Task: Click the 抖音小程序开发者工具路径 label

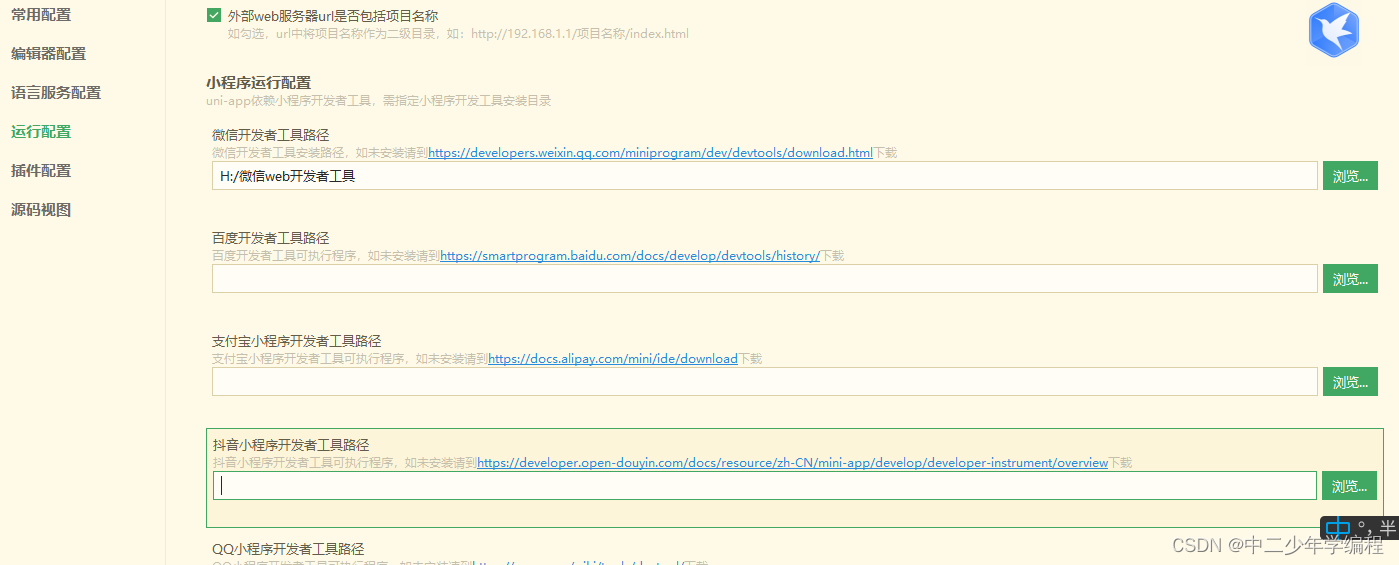Action: (x=291, y=445)
